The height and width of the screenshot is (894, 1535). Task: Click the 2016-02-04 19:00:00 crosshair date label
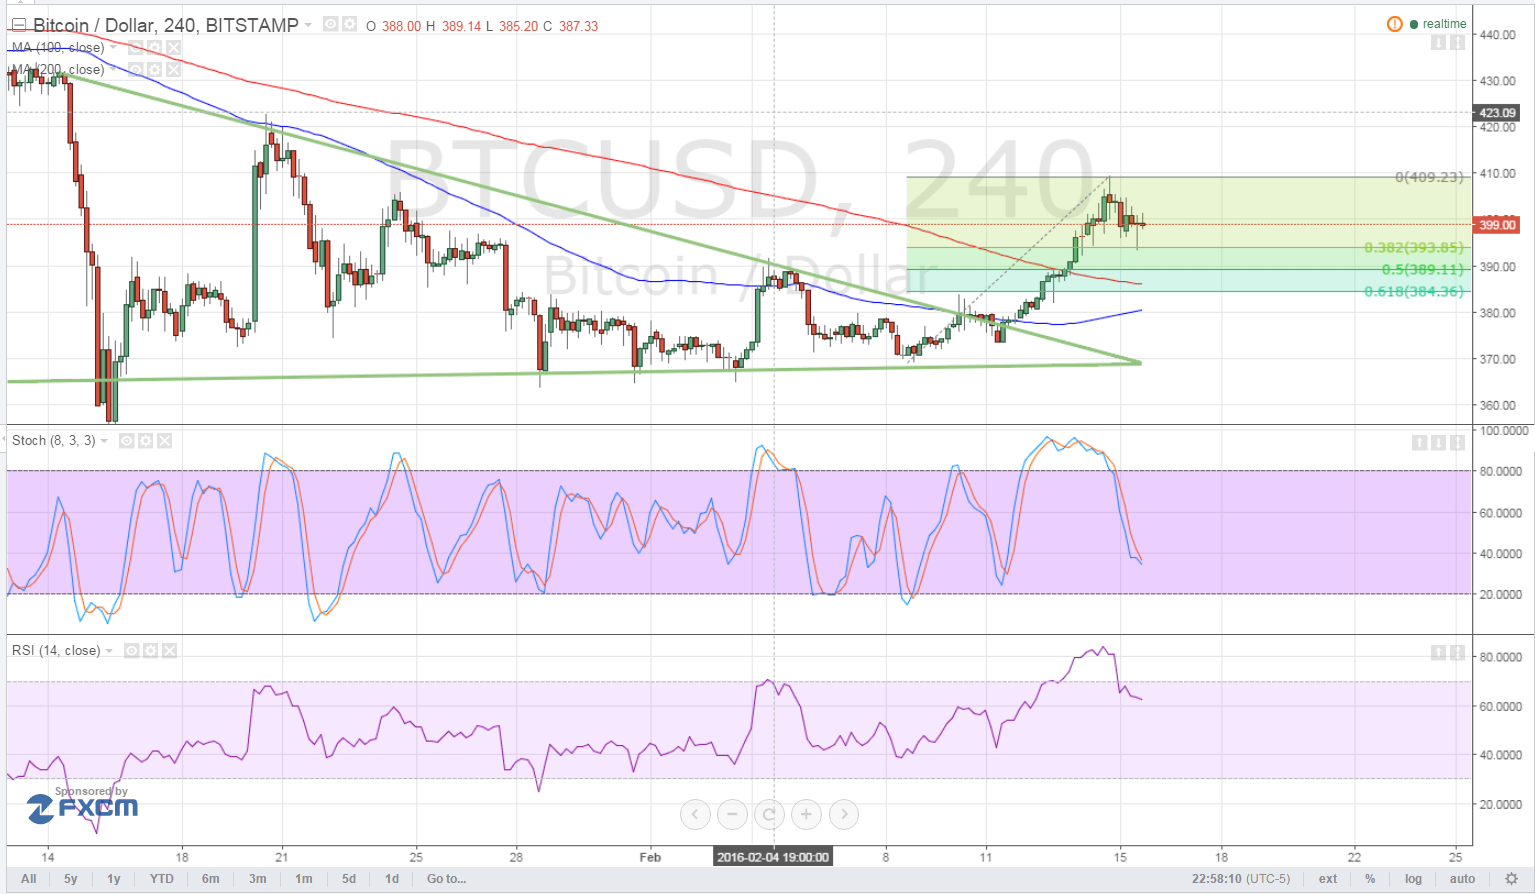tap(773, 857)
